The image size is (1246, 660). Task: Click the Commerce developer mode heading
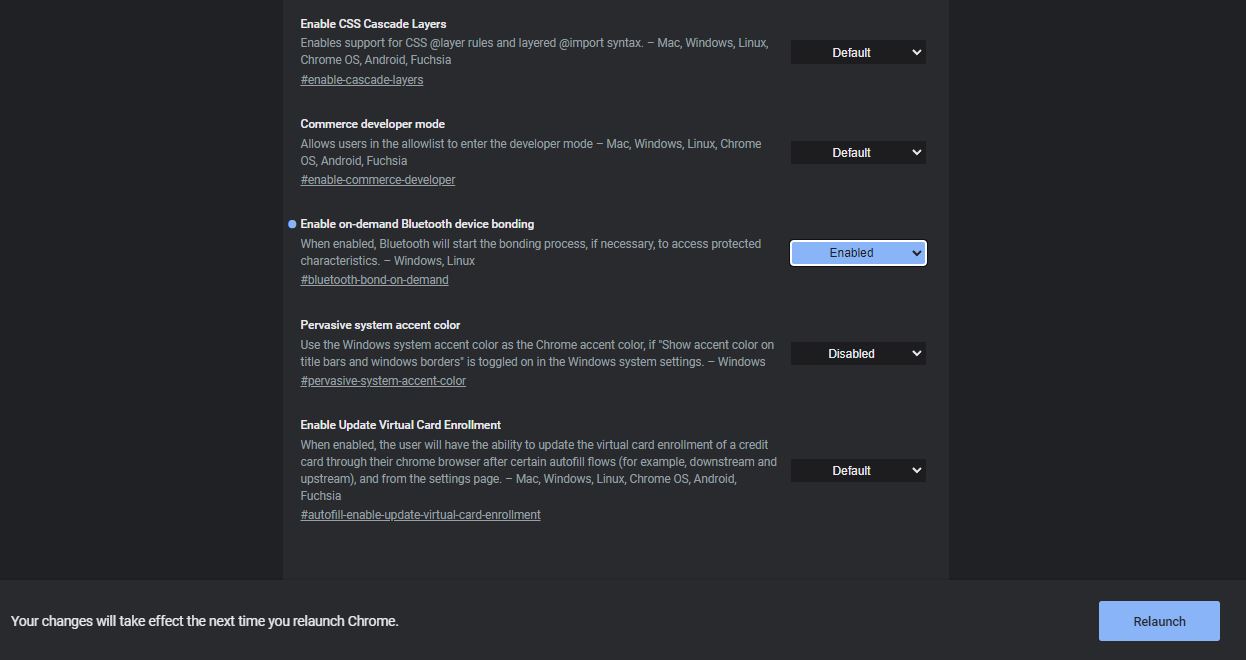(x=372, y=124)
